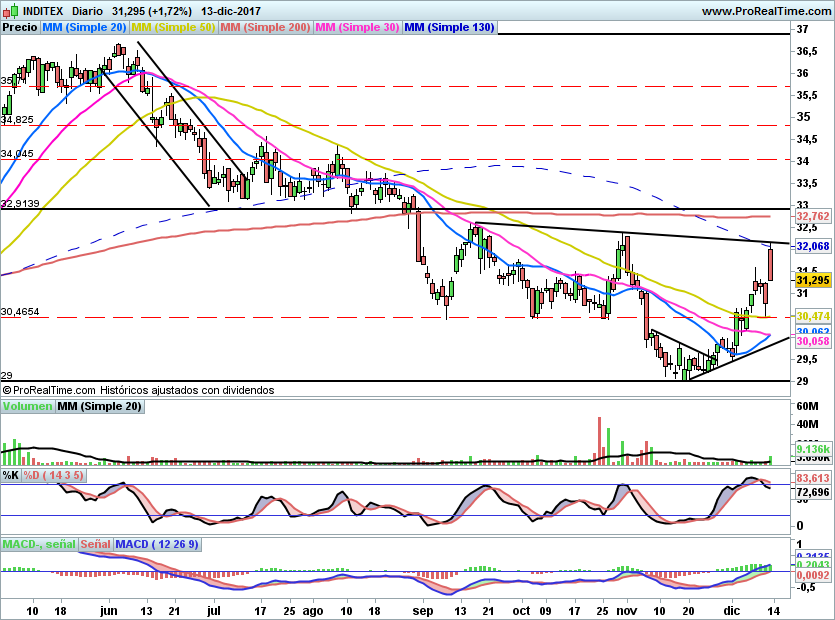Click the 0,0092 MACD value tag
835x620 pixels.
(813, 575)
